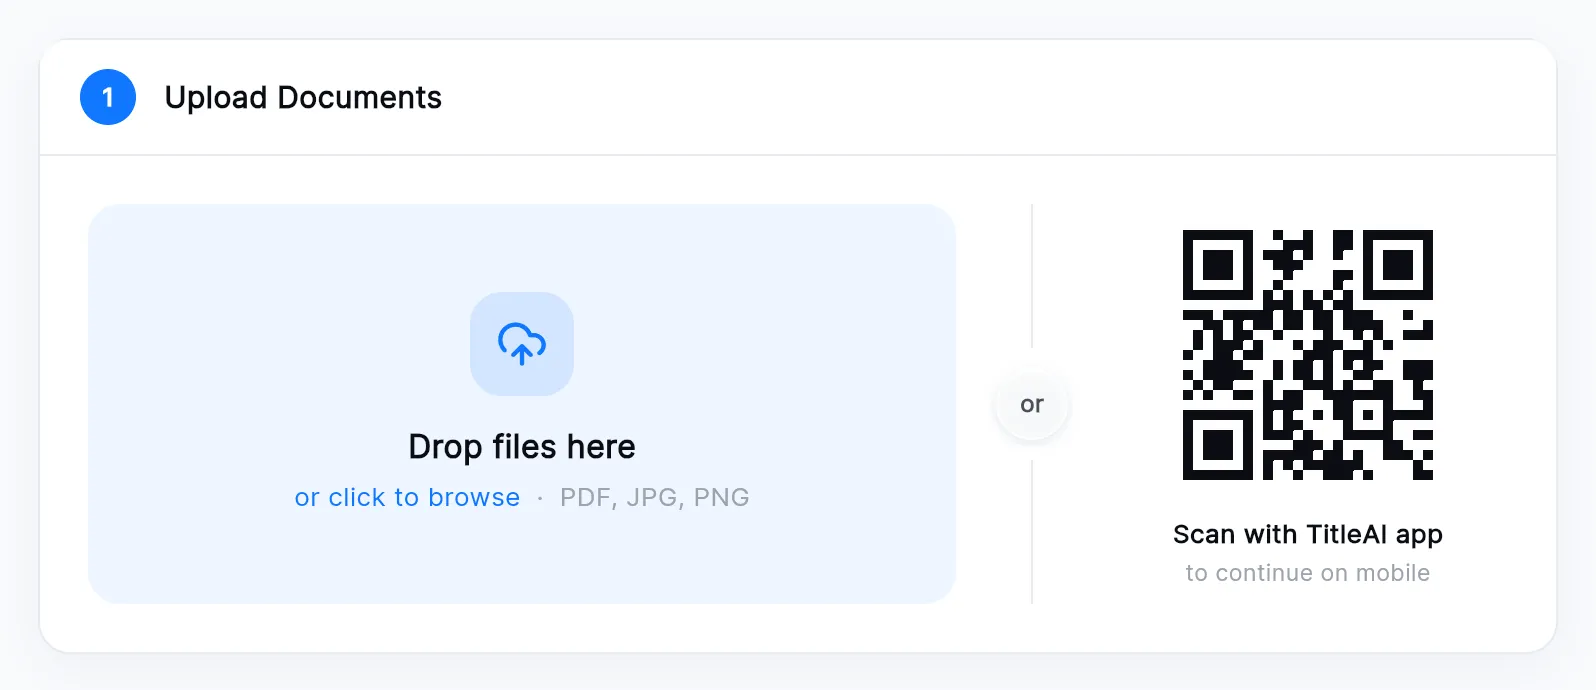Click the 'to continue on mobile' text
Screen dimensions: 1596x690
tap(1308, 573)
